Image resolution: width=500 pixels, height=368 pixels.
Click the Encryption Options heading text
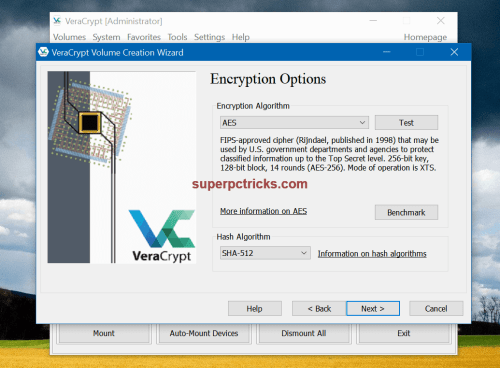[x=268, y=79]
